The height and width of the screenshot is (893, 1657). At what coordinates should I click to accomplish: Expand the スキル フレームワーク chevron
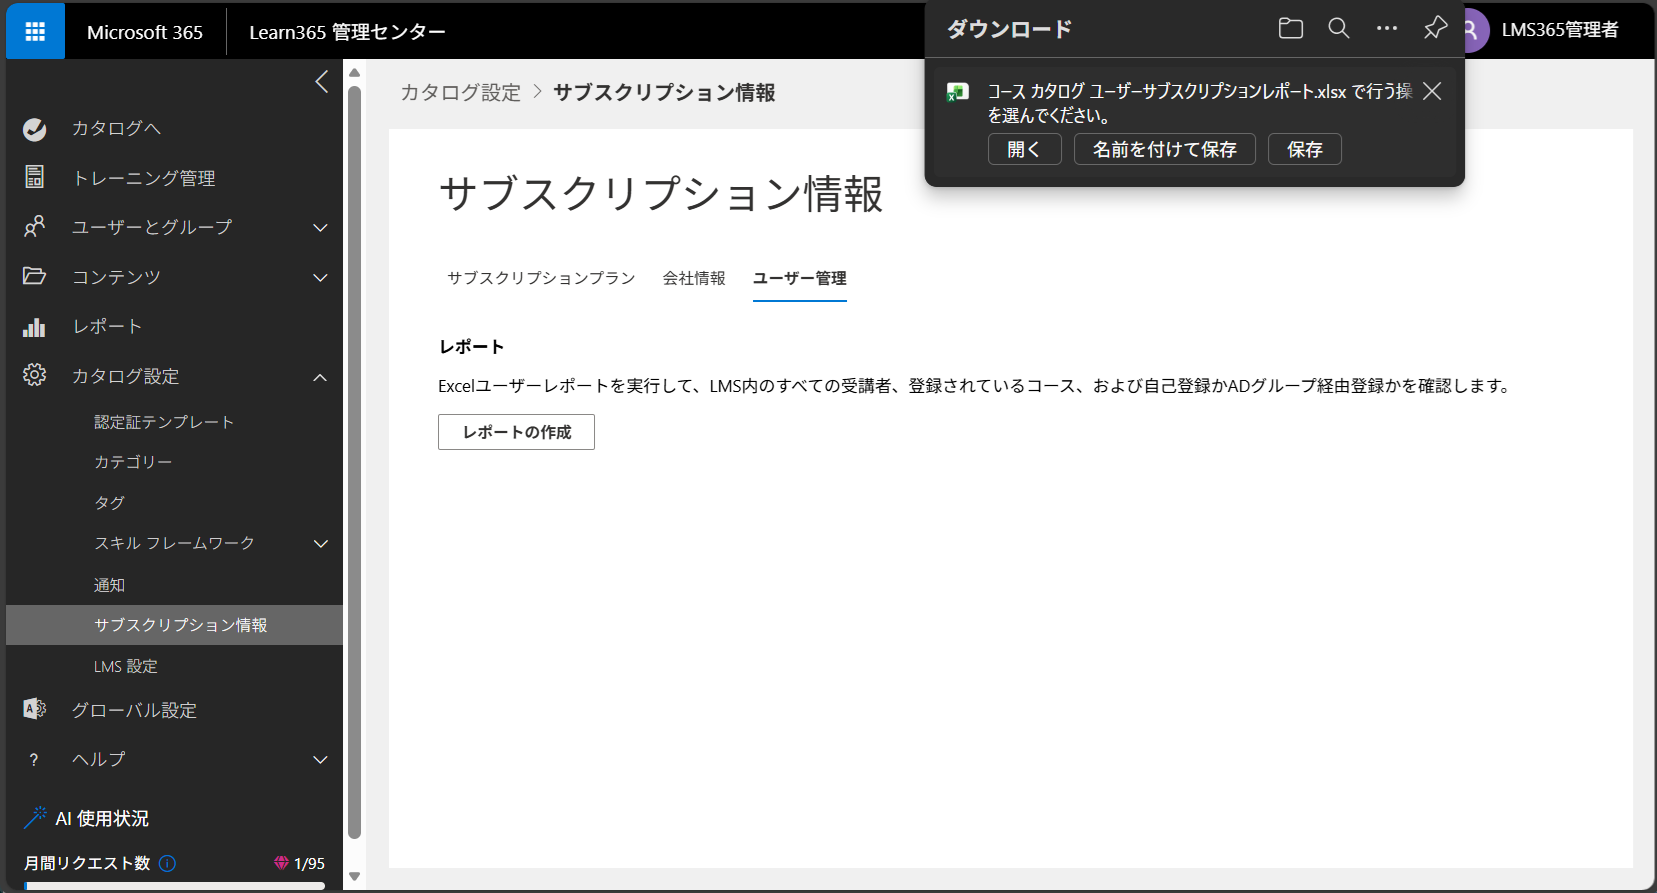pyautogui.click(x=321, y=544)
